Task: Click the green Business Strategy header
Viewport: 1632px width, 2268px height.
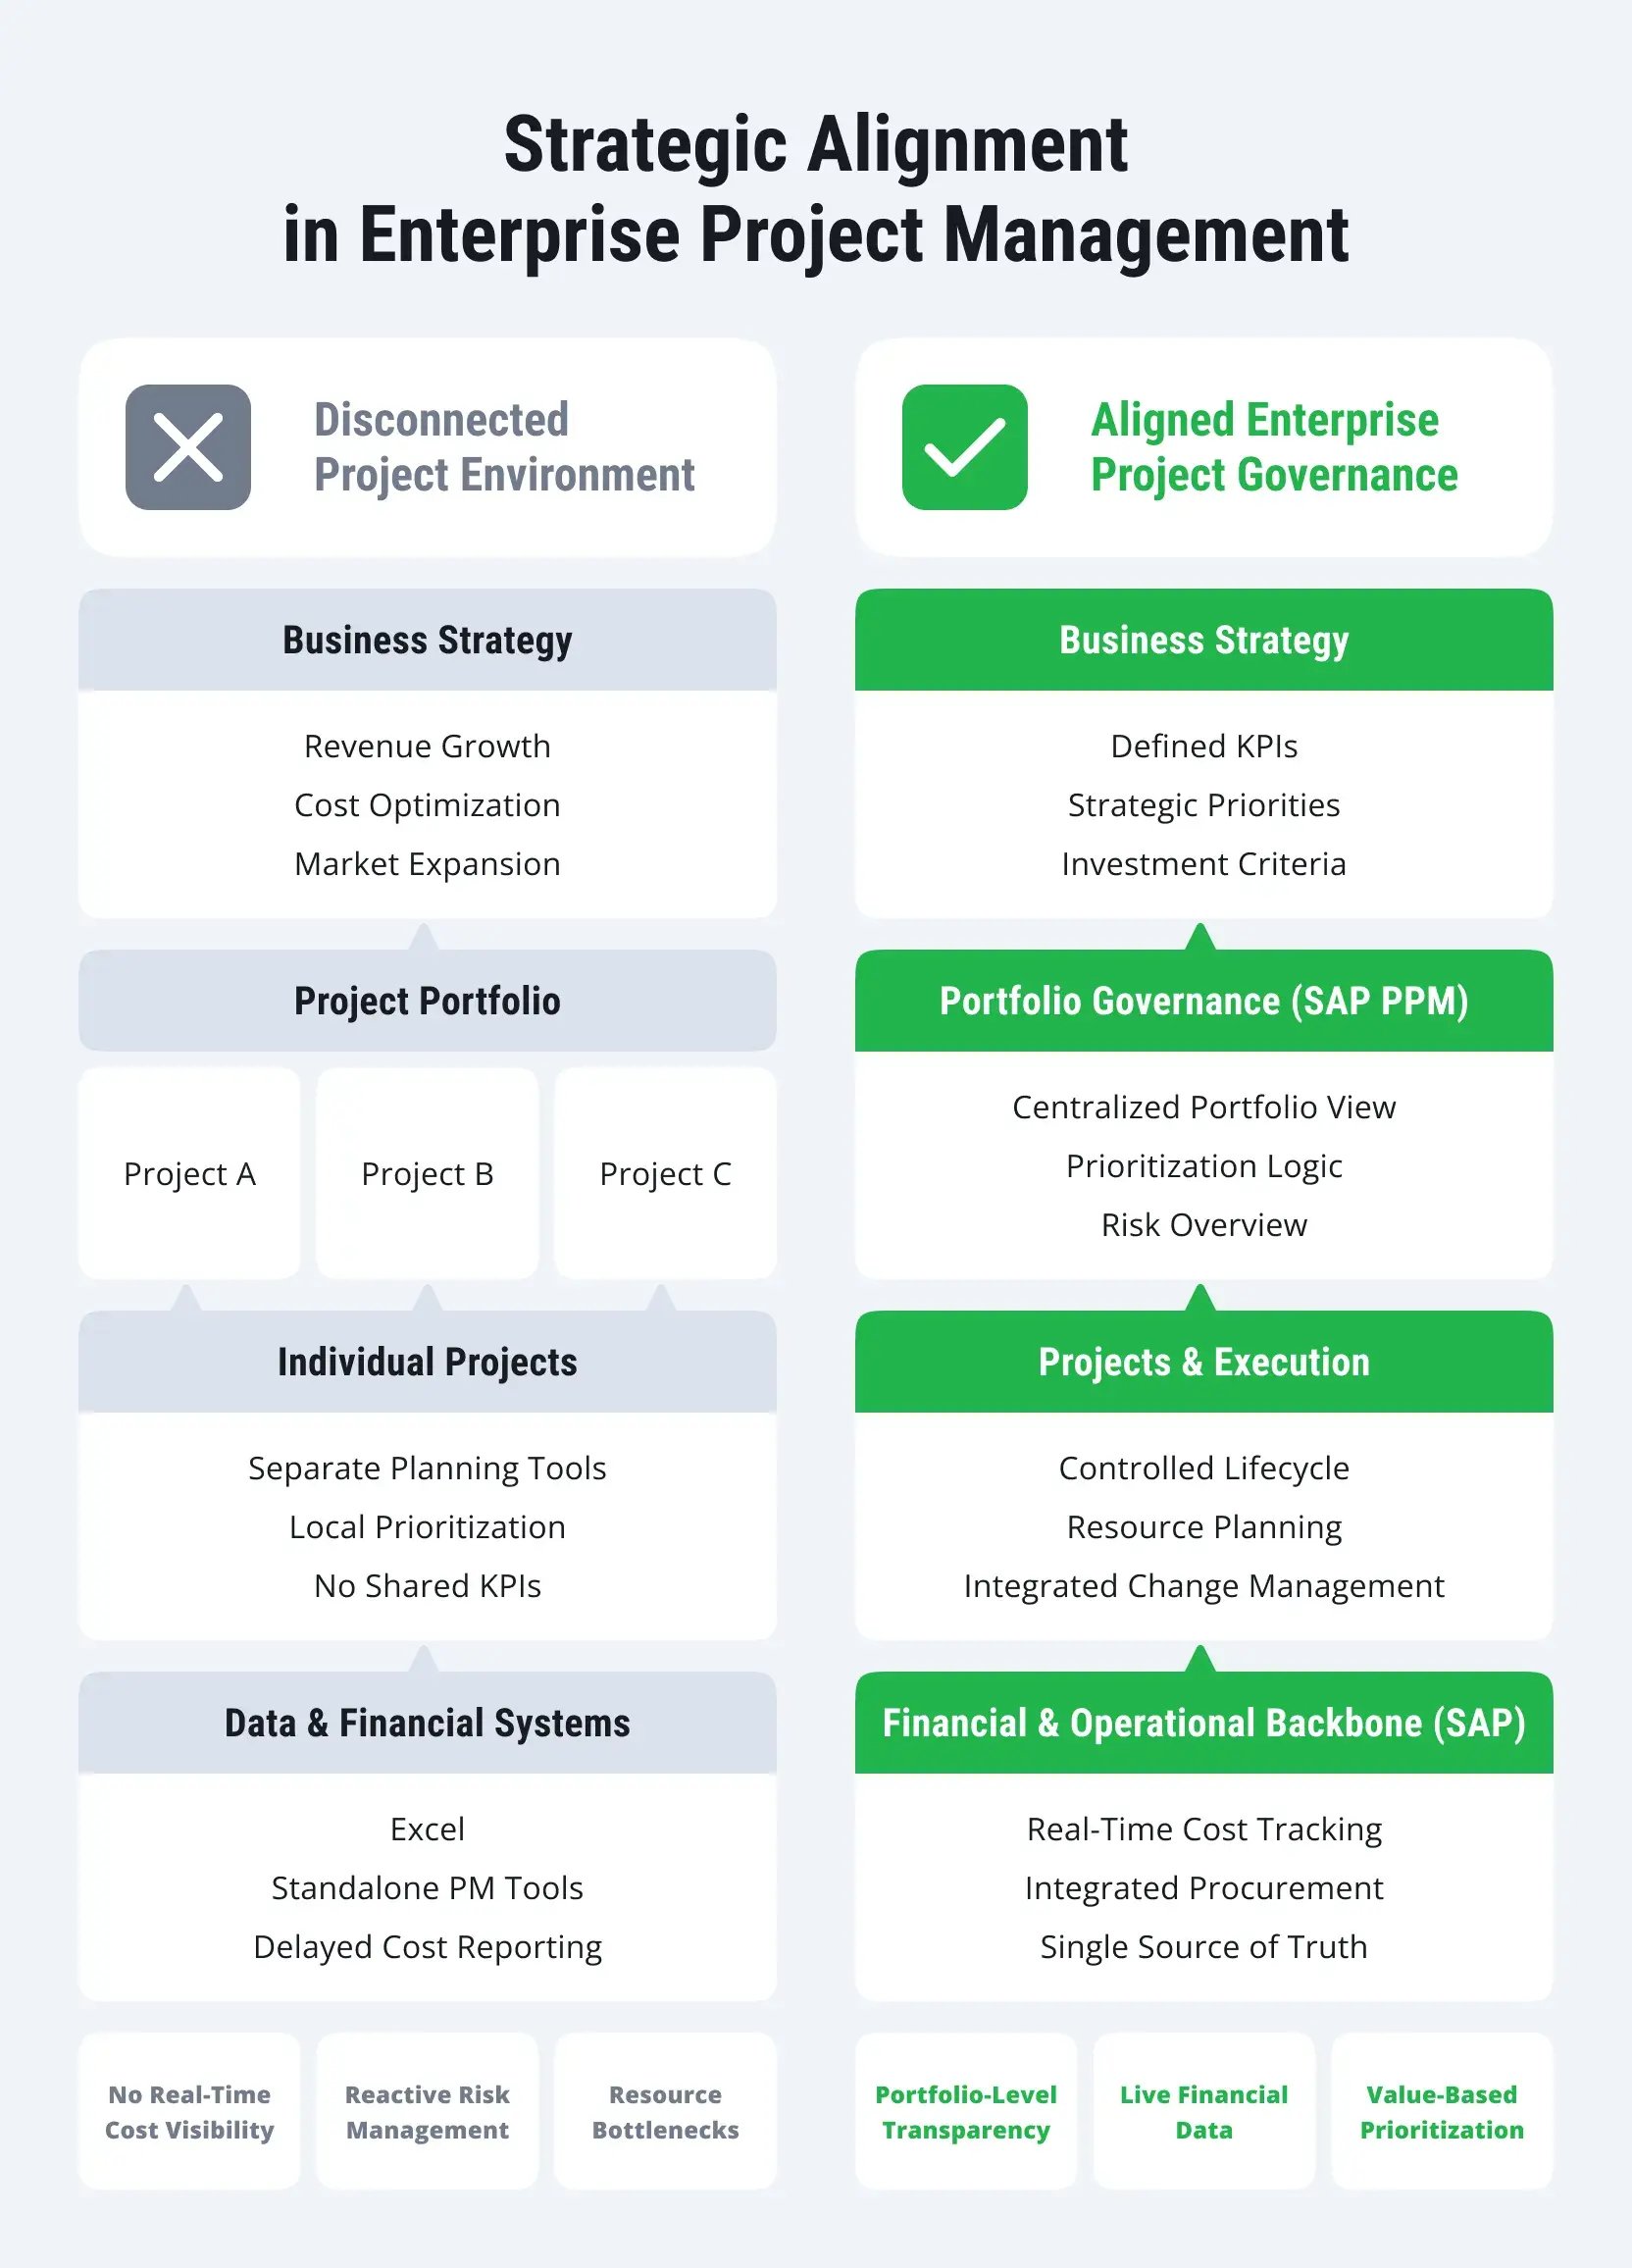Action: pos(1203,640)
